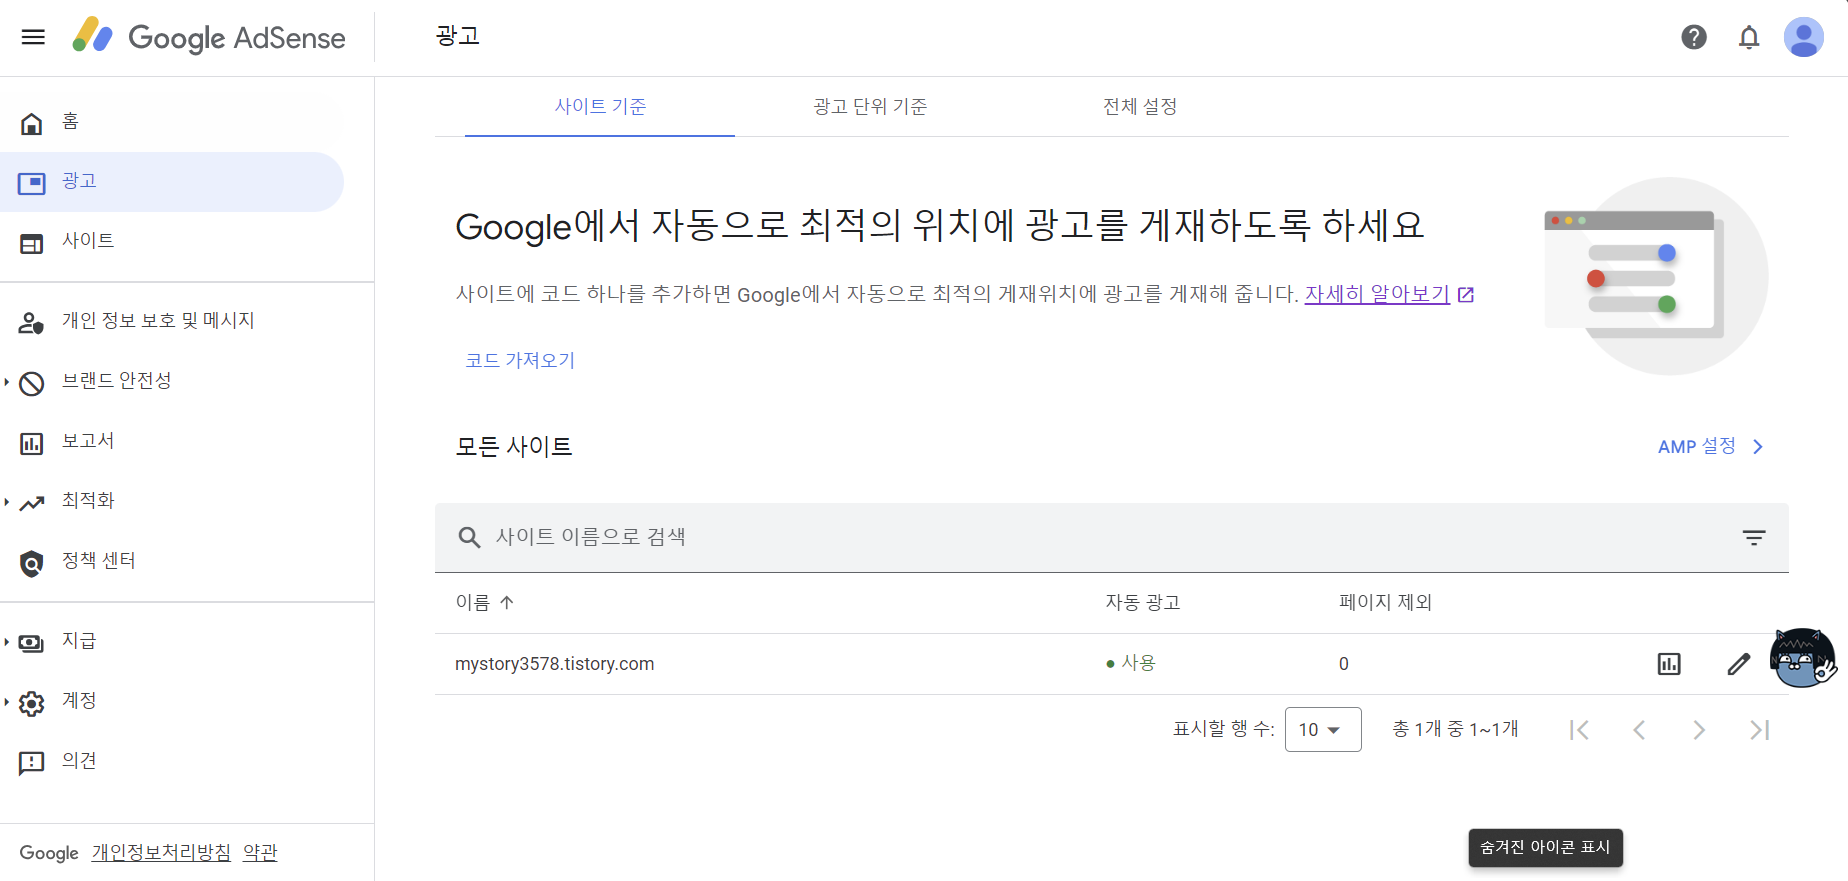Image resolution: width=1848 pixels, height=881 pixels.
Task: Open the help question mark icon
Action: click(1694, 37)
